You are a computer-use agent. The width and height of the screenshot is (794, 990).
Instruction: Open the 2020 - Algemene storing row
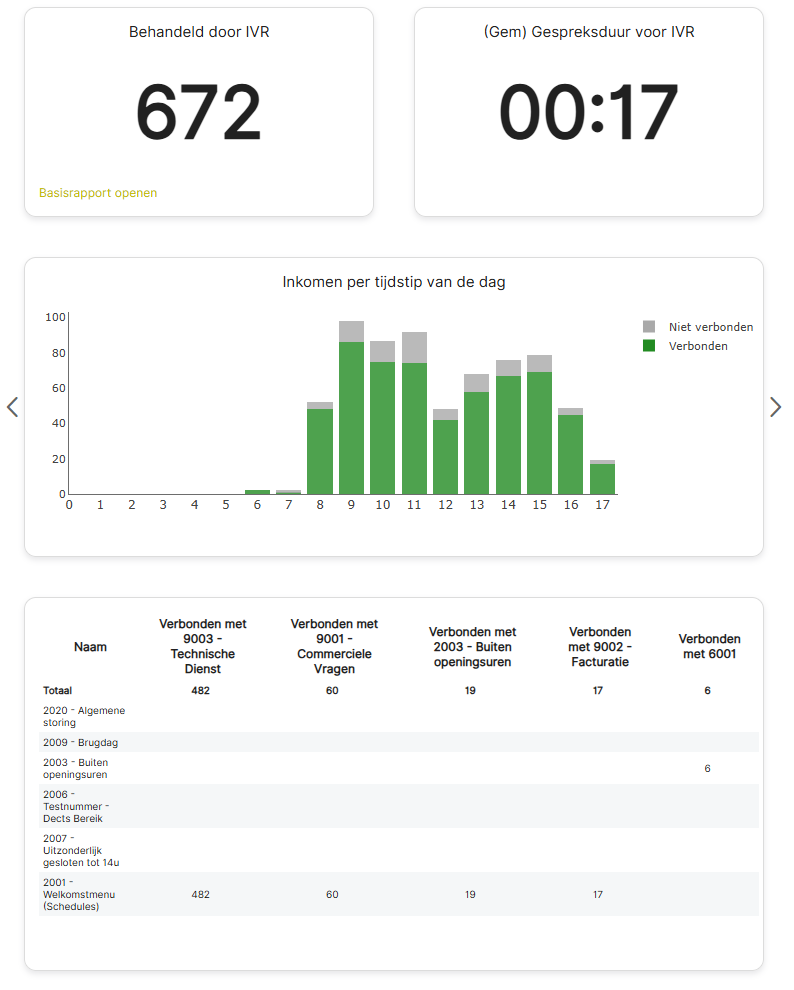coord(84,716)
